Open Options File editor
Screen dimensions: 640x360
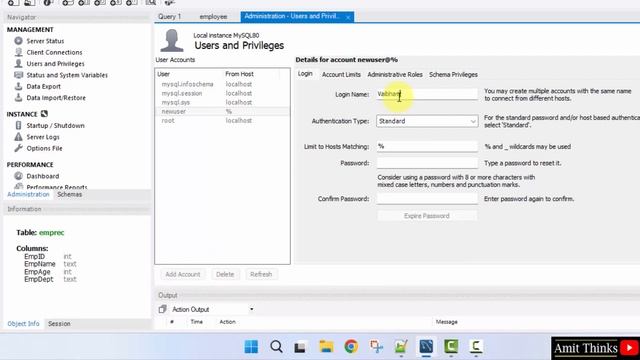[x=44, y=149]
